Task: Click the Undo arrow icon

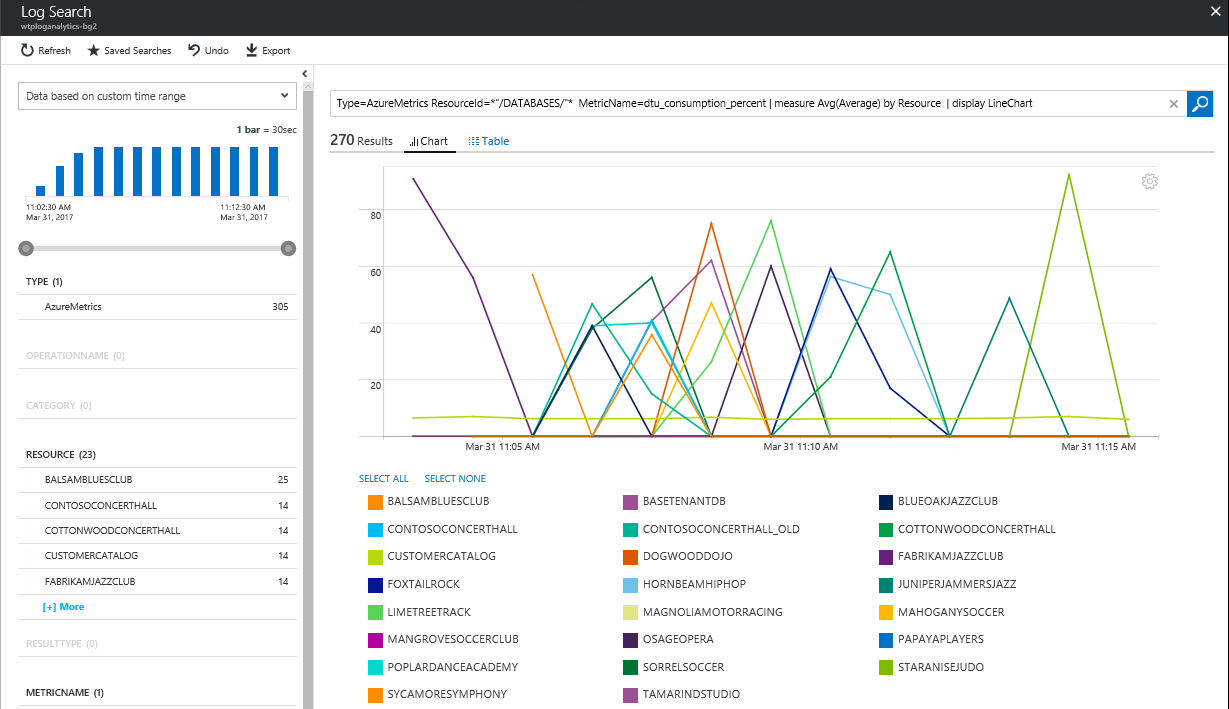Action: click(194, 50)
